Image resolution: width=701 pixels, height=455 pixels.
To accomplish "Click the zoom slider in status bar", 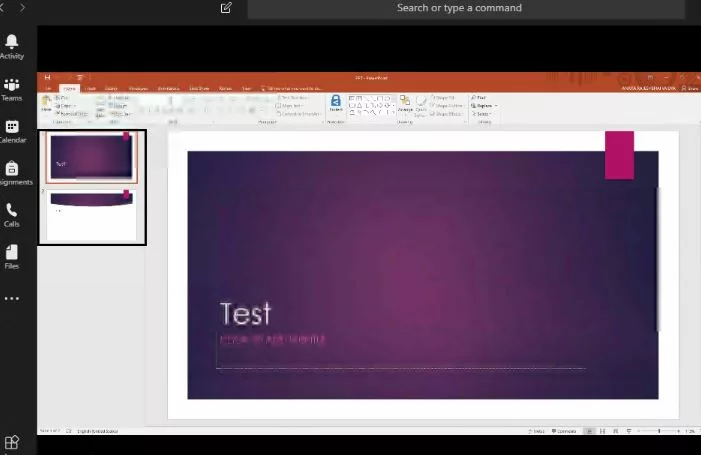I will point(659,431).
